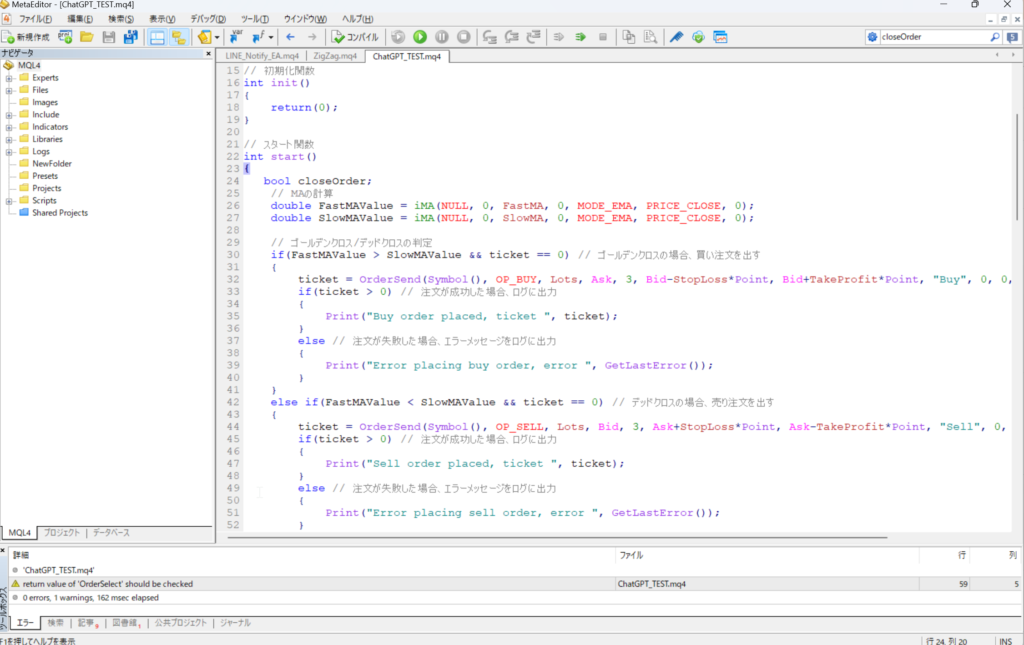Click the Step Into debug icon

490,37
